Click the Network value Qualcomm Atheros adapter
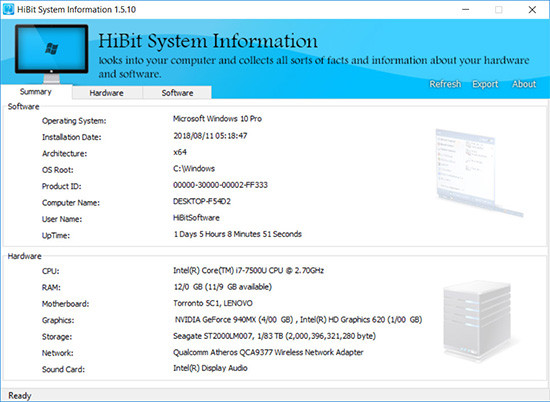550x402 pixels. point(268,352)
